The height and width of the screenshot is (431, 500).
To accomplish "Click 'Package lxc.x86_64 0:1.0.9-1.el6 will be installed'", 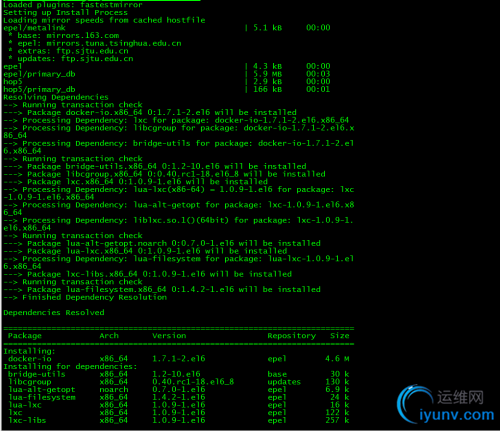I will [x=147, y=182].
